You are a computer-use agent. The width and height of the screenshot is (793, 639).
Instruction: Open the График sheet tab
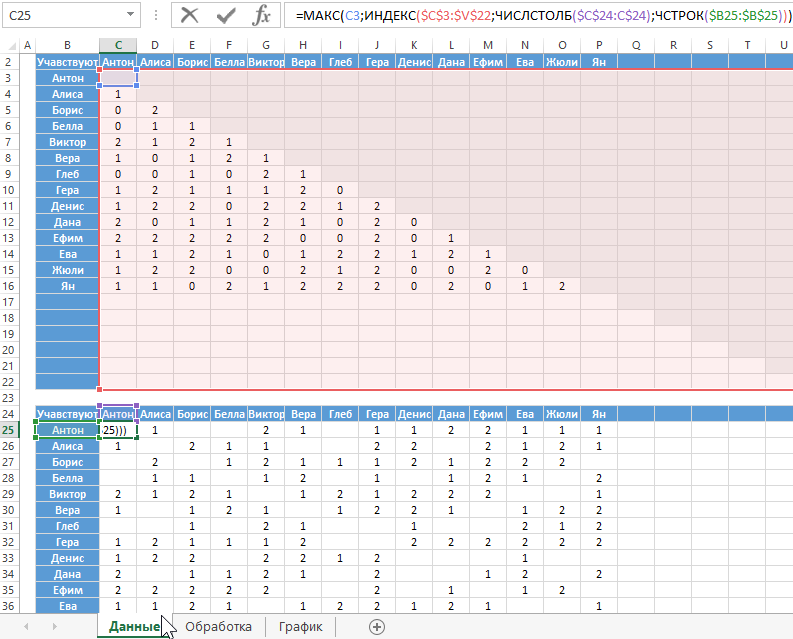(x=301, y=627)
